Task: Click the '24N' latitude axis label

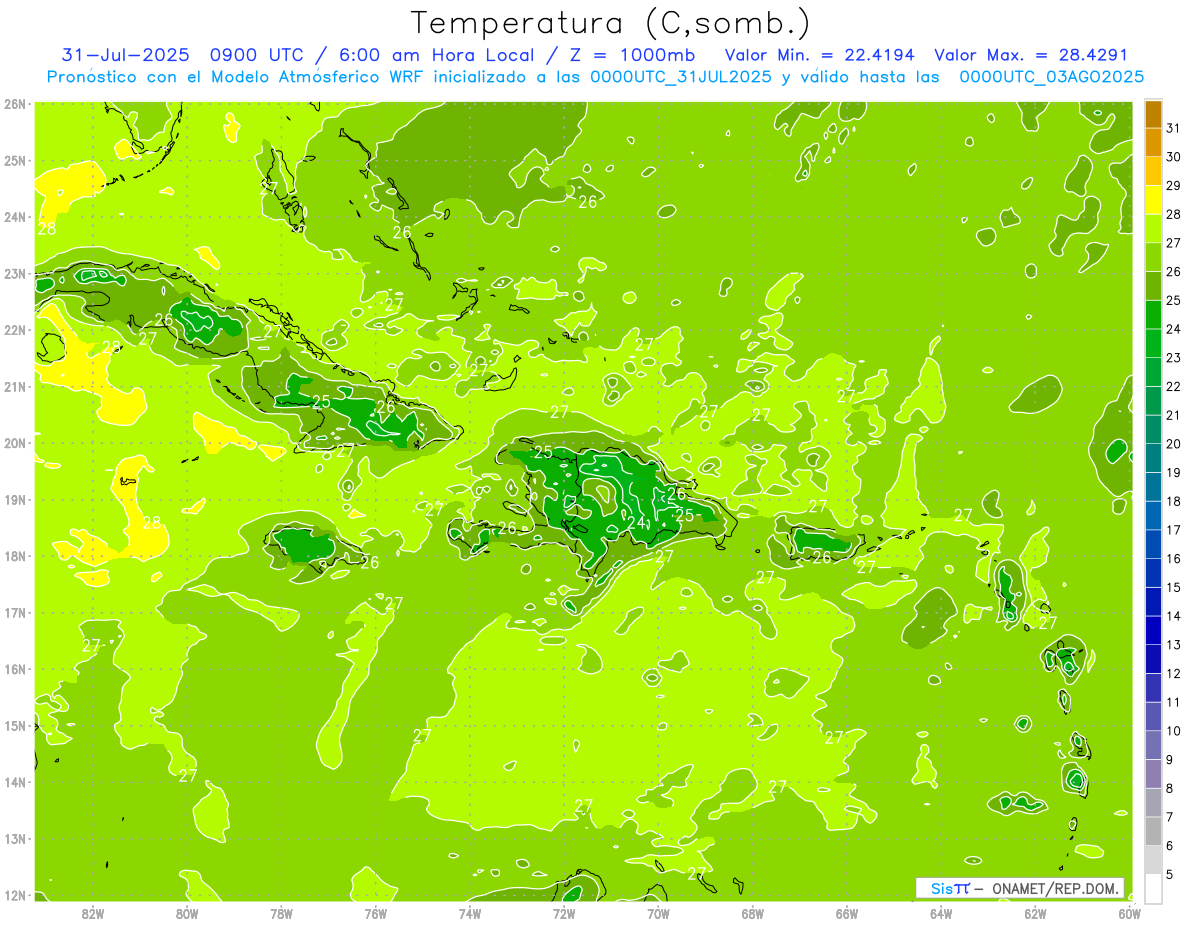Action: point(14,217)
